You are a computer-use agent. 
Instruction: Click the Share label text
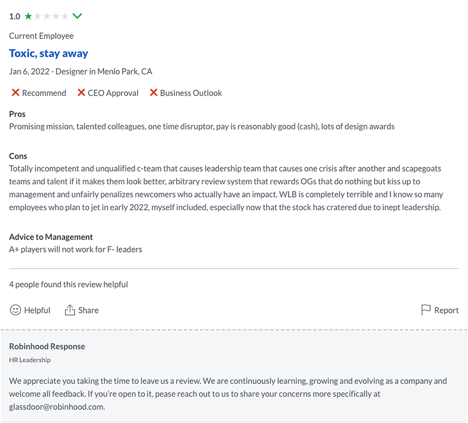(x=88, y=310)
